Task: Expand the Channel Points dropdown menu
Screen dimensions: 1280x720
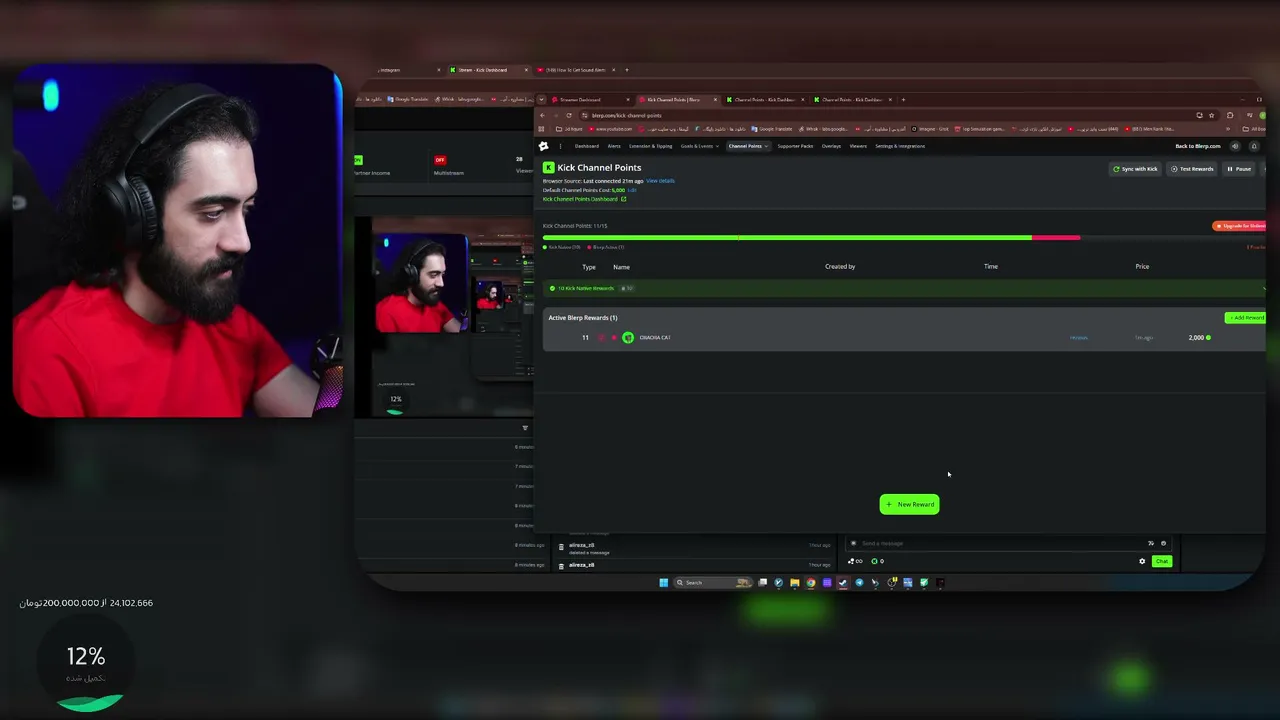Action: (x=748, y=146)
